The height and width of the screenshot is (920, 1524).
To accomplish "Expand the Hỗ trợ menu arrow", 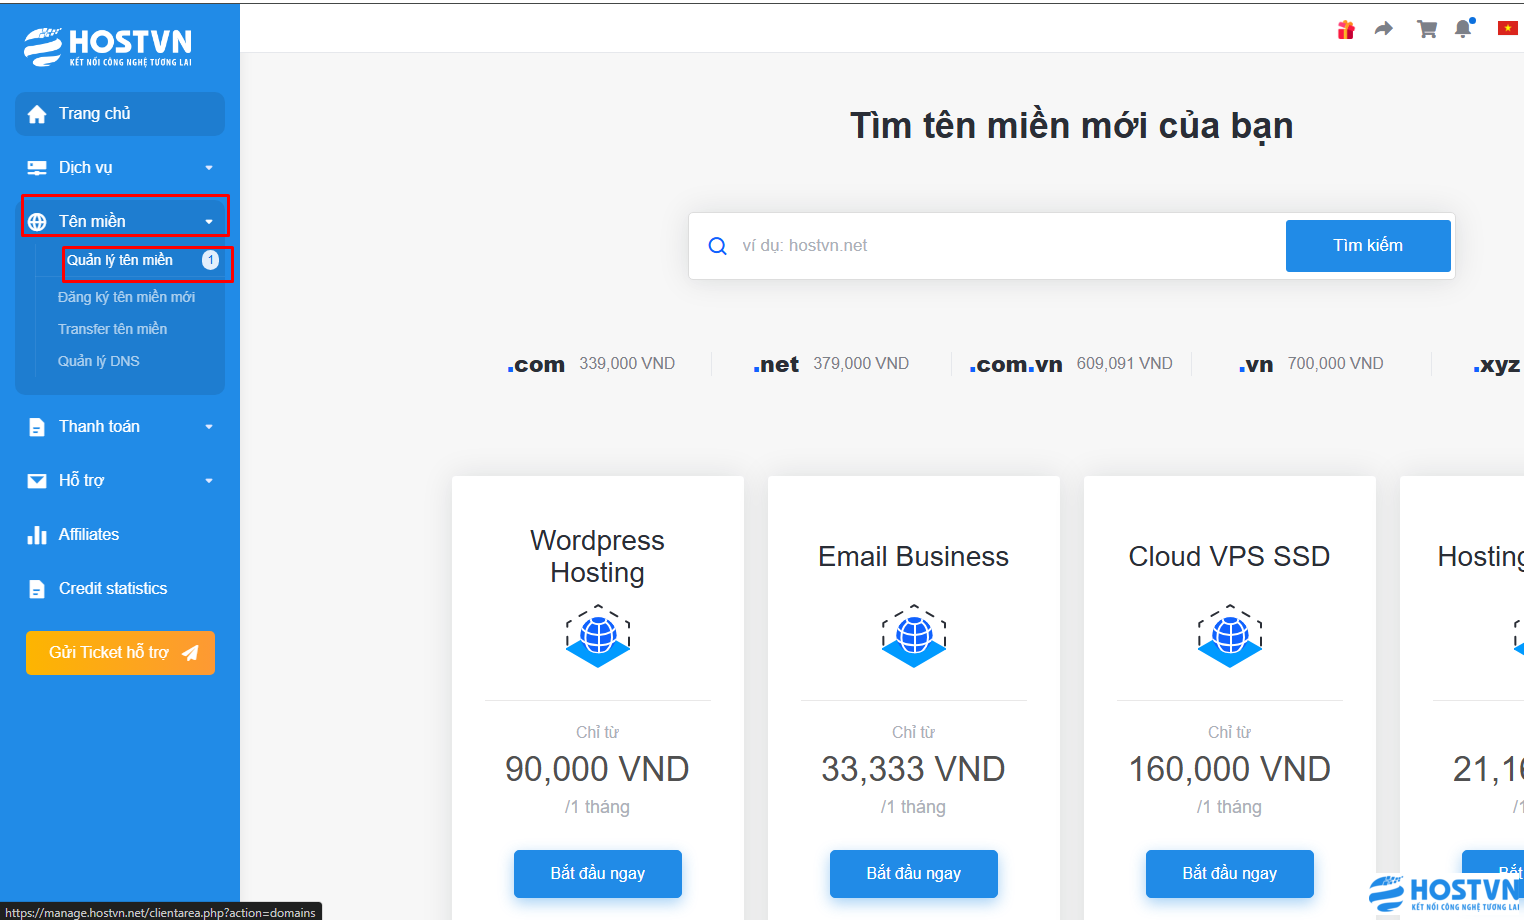I will [209, 481].
